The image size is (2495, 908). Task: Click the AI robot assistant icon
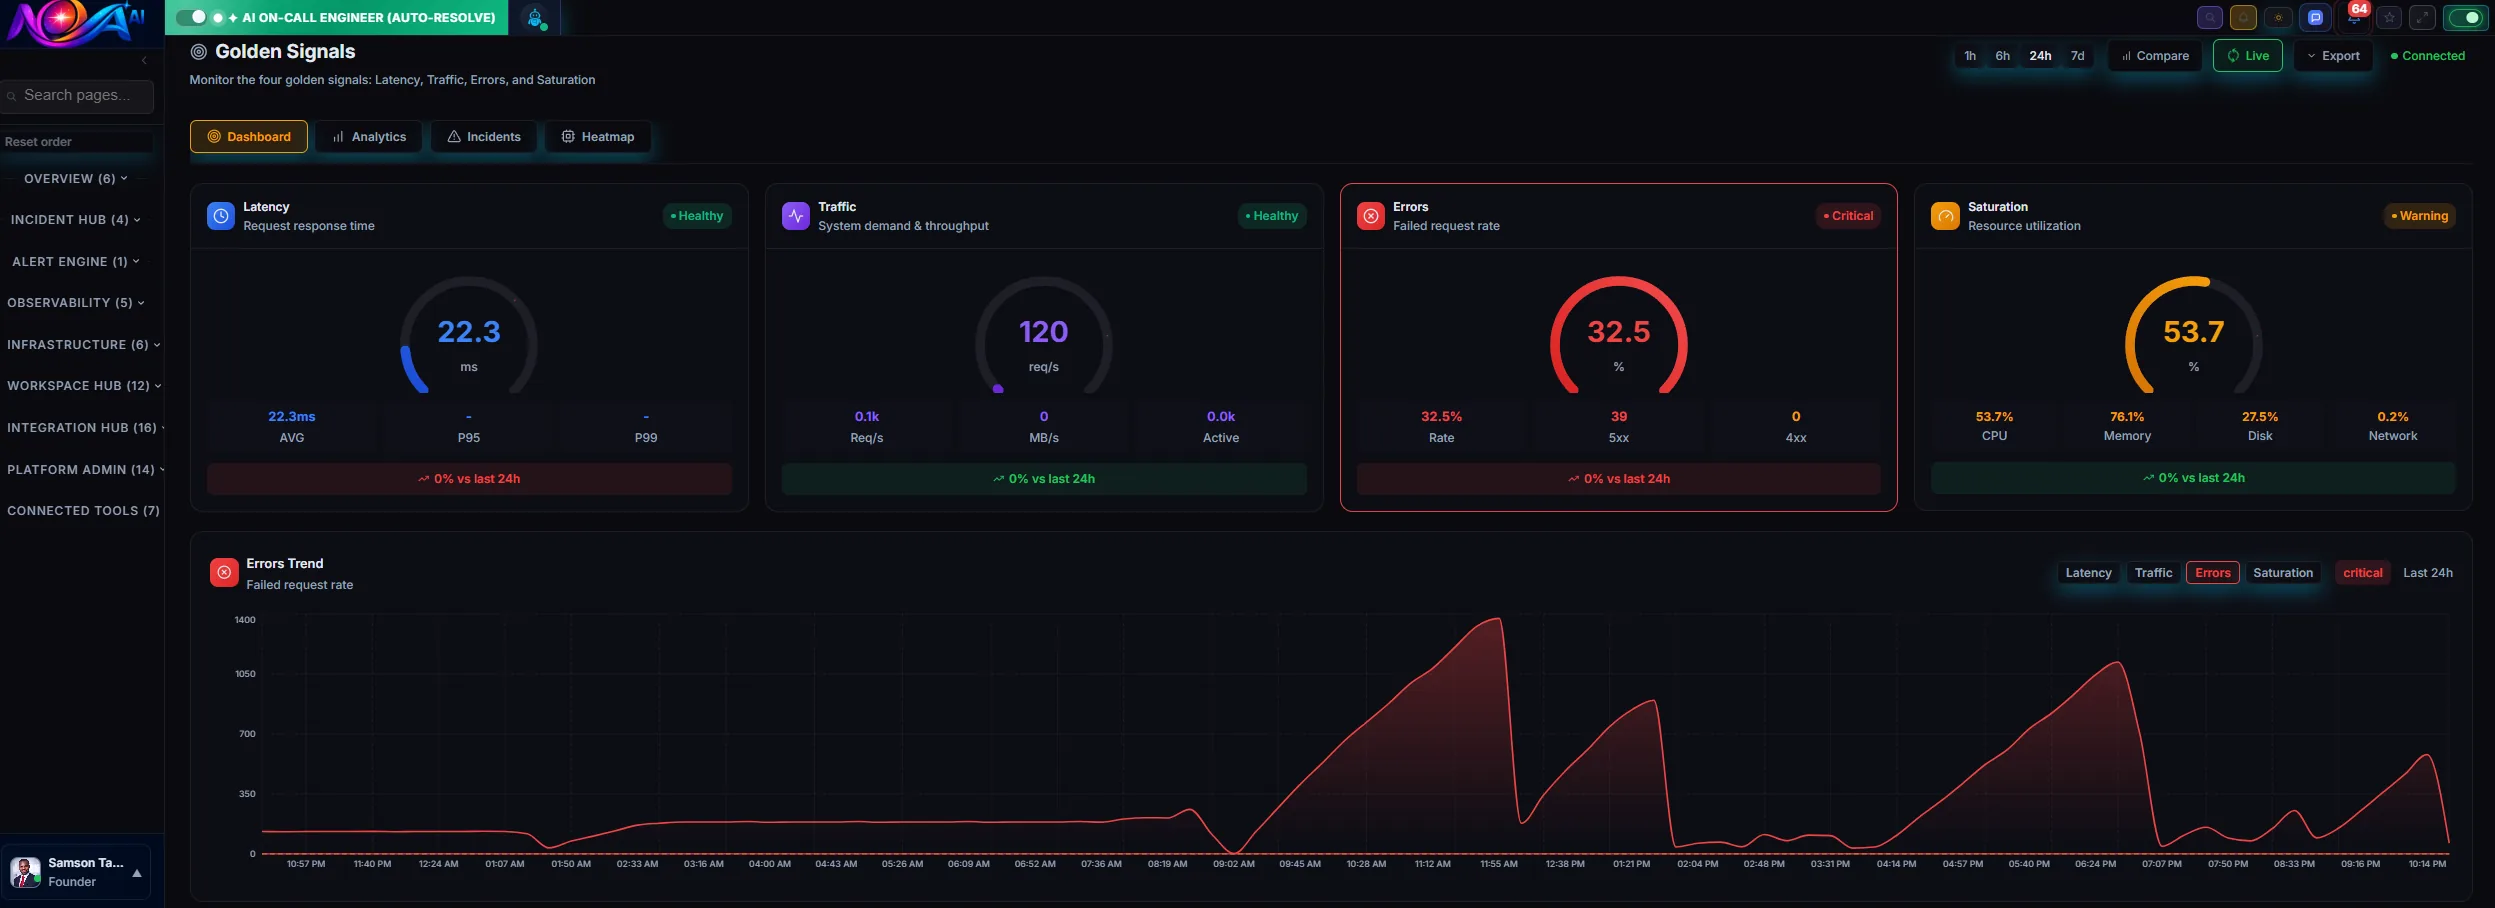tap(535, 18)
